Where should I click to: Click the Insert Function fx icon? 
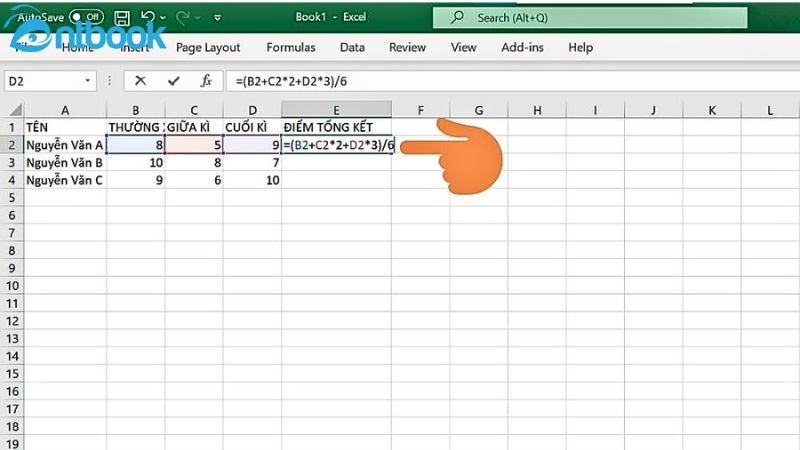206,81
